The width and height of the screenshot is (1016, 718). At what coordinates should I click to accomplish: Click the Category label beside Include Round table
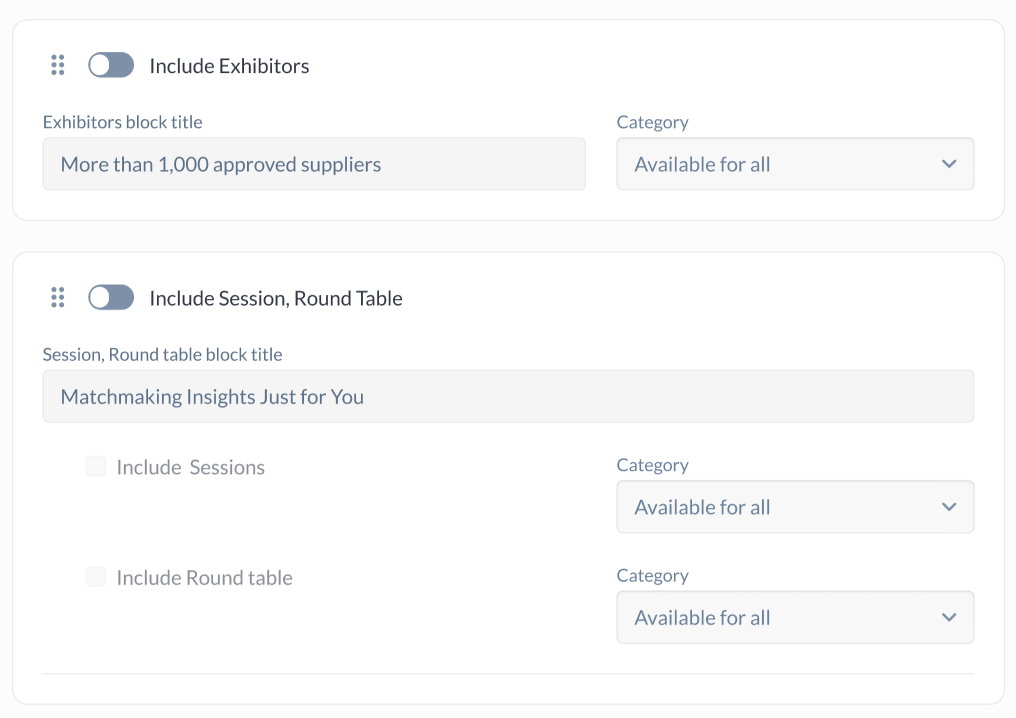point(652,576)
